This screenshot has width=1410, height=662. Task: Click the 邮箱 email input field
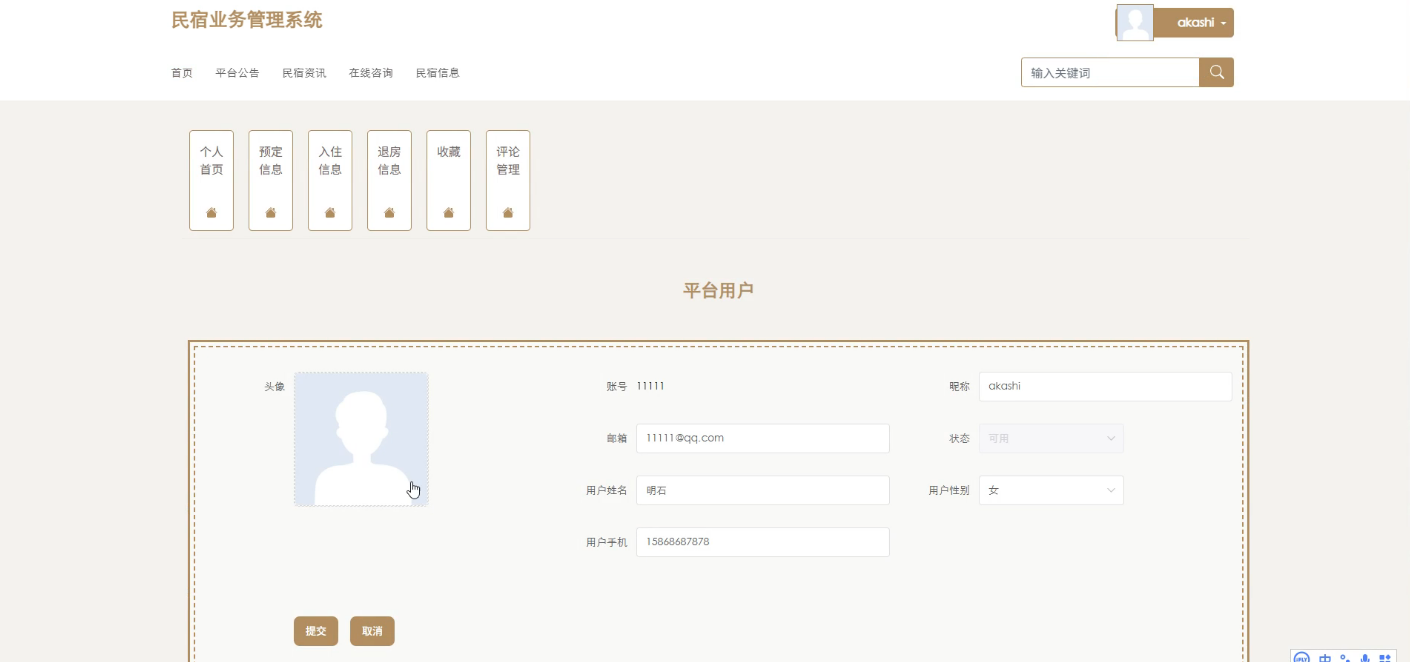click(762, 439)
